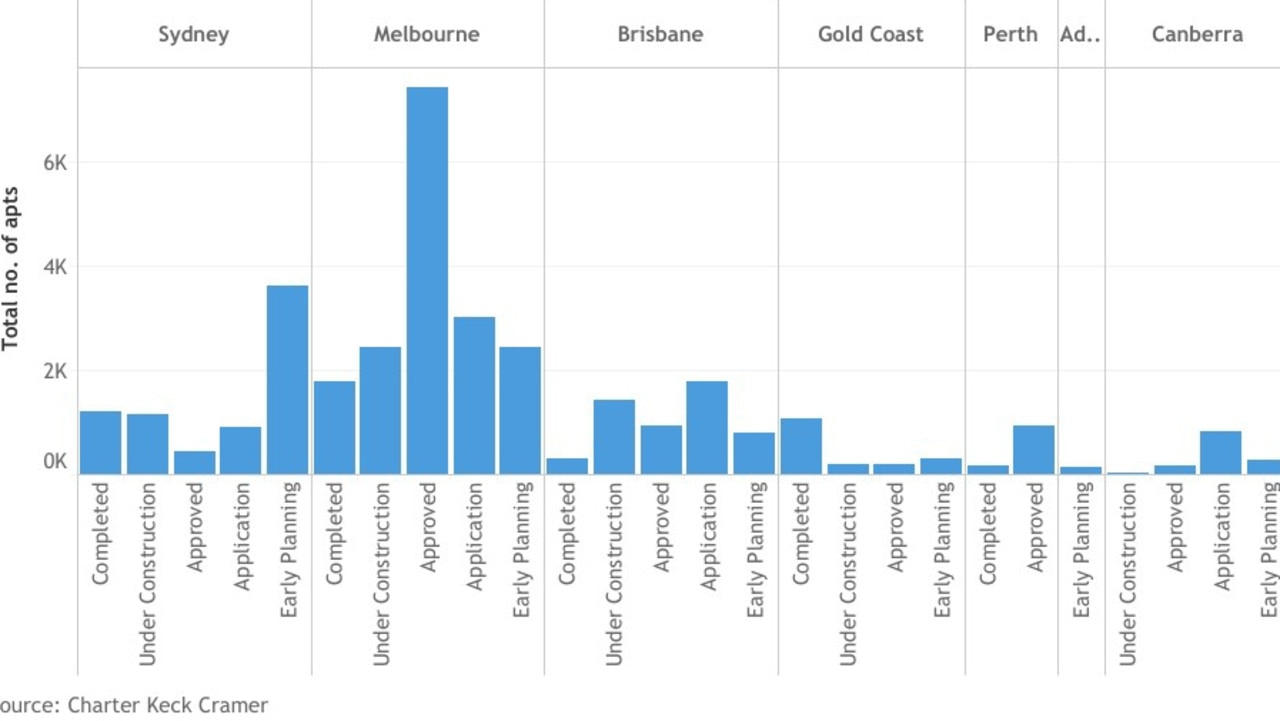Click Sydney's Under Construction axis label
The height and width of the screenshot is (721, 1280).
point(148,574)
